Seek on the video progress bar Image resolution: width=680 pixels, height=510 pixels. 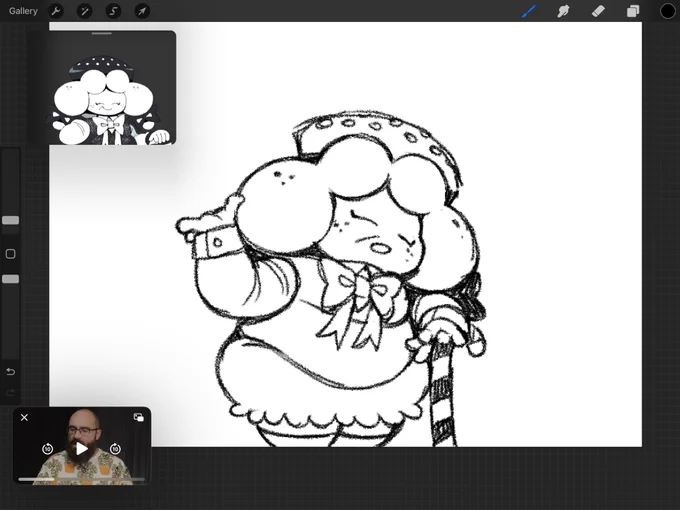click(x=82, y=479)
